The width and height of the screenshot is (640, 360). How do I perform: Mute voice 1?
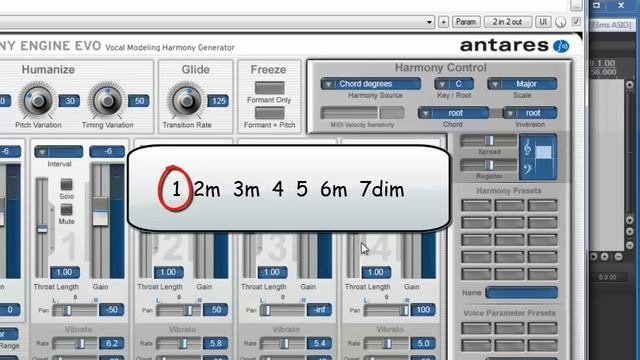pos(67,209)
